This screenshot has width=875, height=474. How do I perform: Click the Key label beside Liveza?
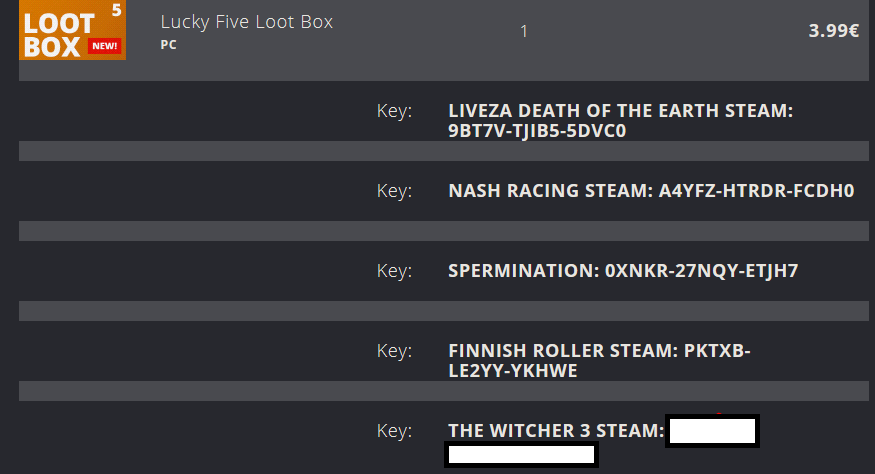point(394,111)
